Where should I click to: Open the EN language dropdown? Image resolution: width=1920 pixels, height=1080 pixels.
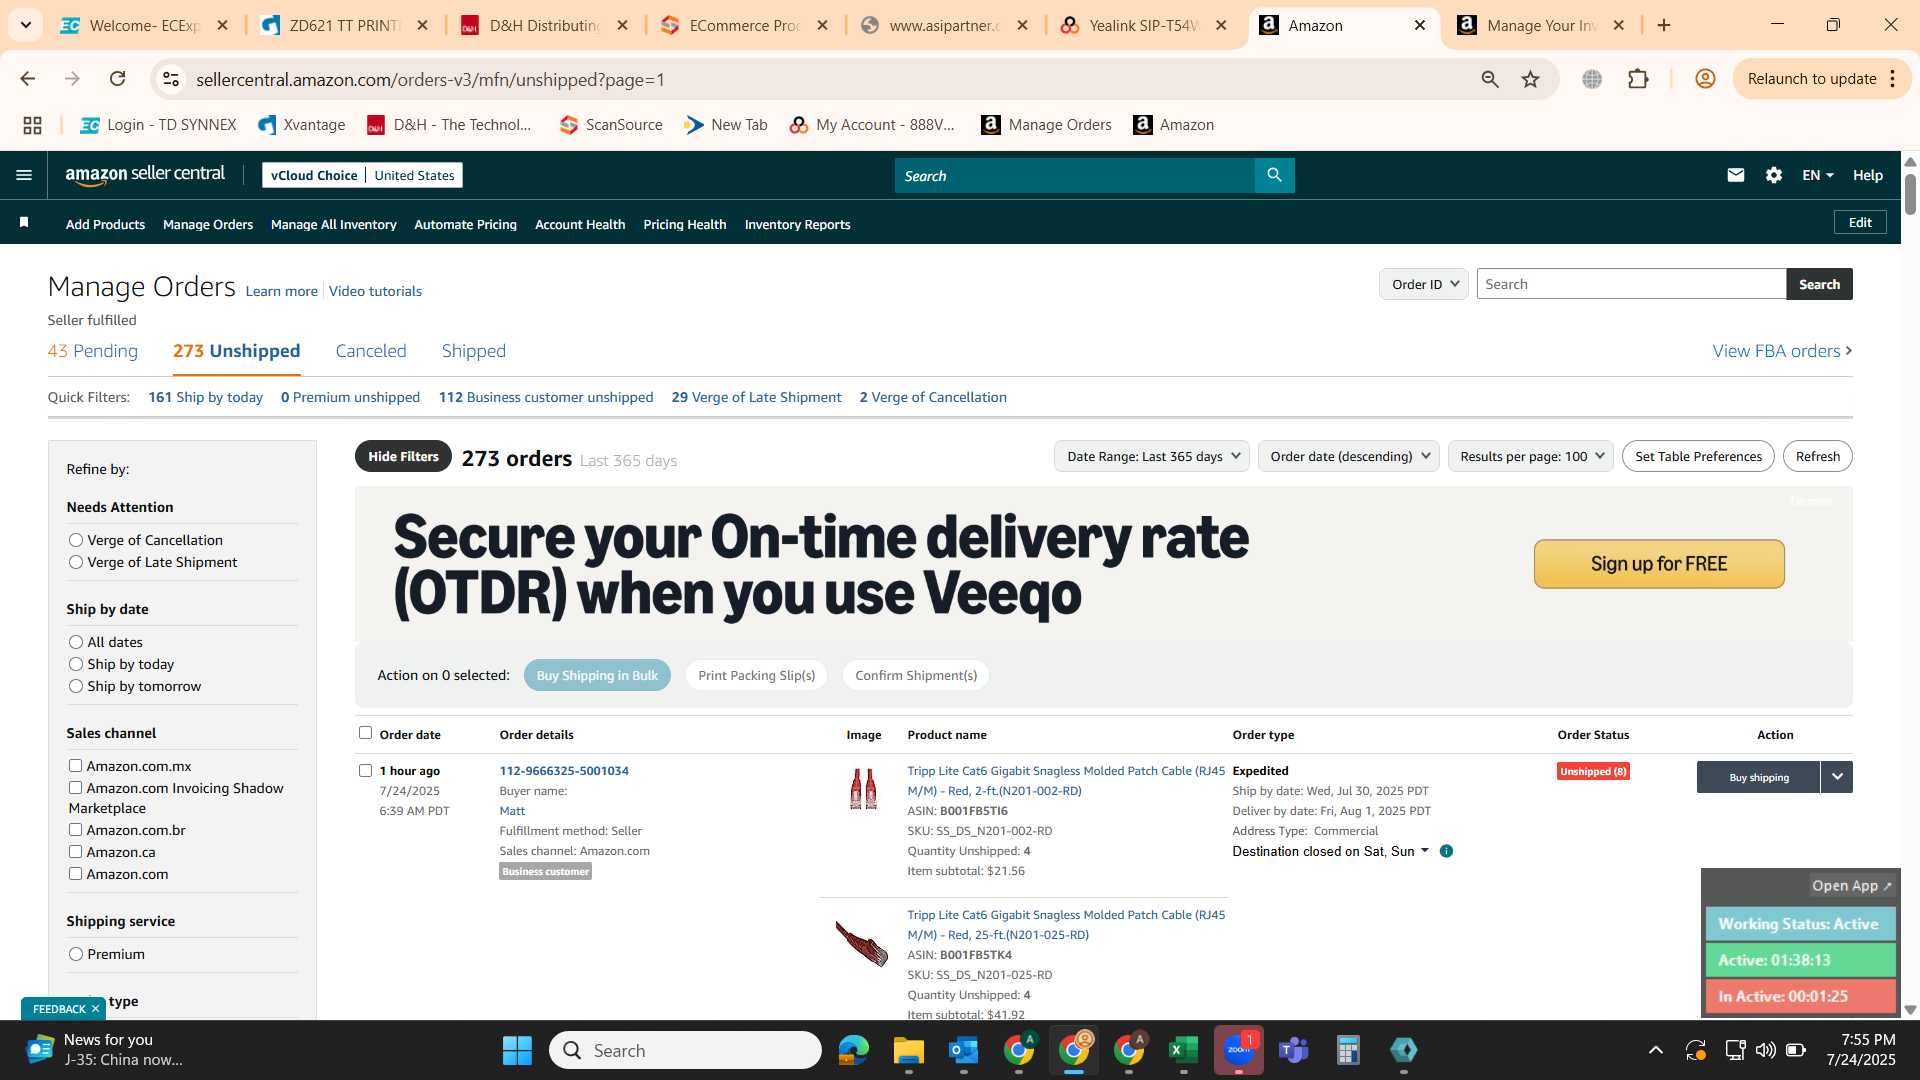[1817, 175]
